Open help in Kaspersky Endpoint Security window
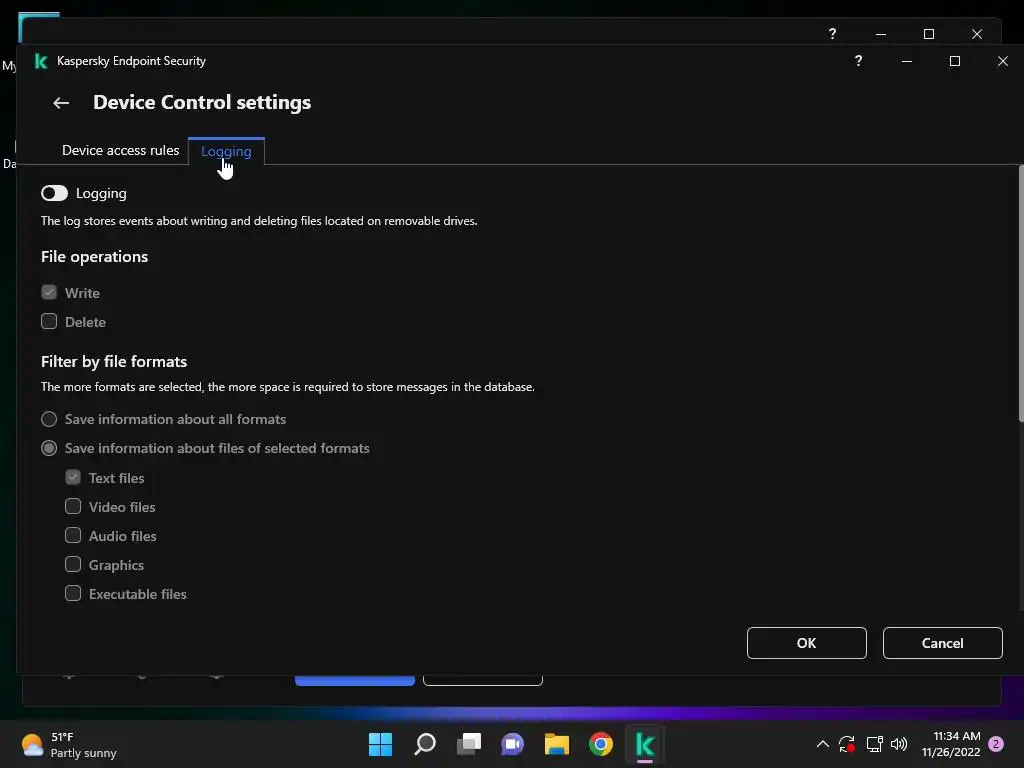 click(858, 61)
